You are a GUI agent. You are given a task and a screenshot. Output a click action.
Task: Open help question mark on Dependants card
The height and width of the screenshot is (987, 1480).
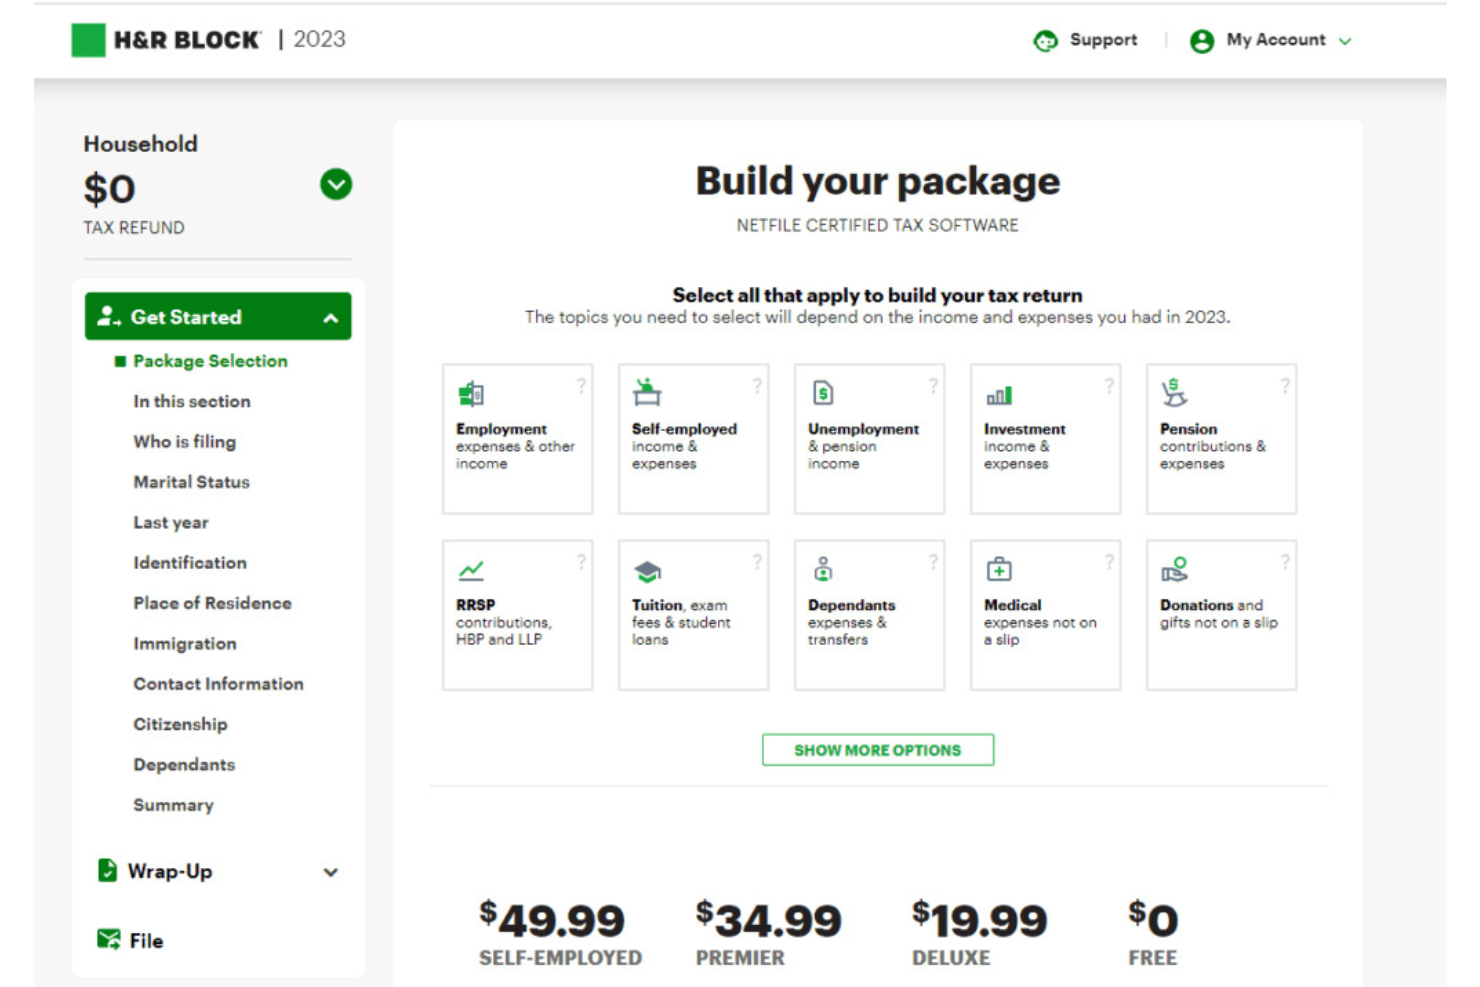point(933,561)
